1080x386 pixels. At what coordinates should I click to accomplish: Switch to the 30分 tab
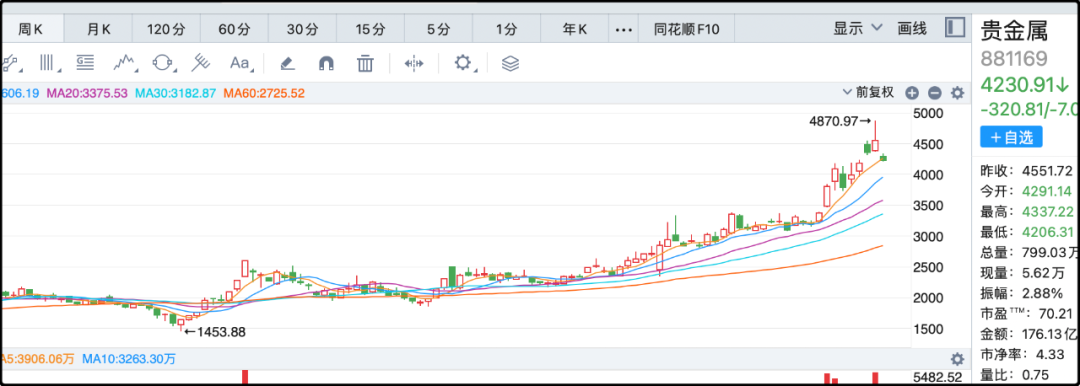point(302,29)
